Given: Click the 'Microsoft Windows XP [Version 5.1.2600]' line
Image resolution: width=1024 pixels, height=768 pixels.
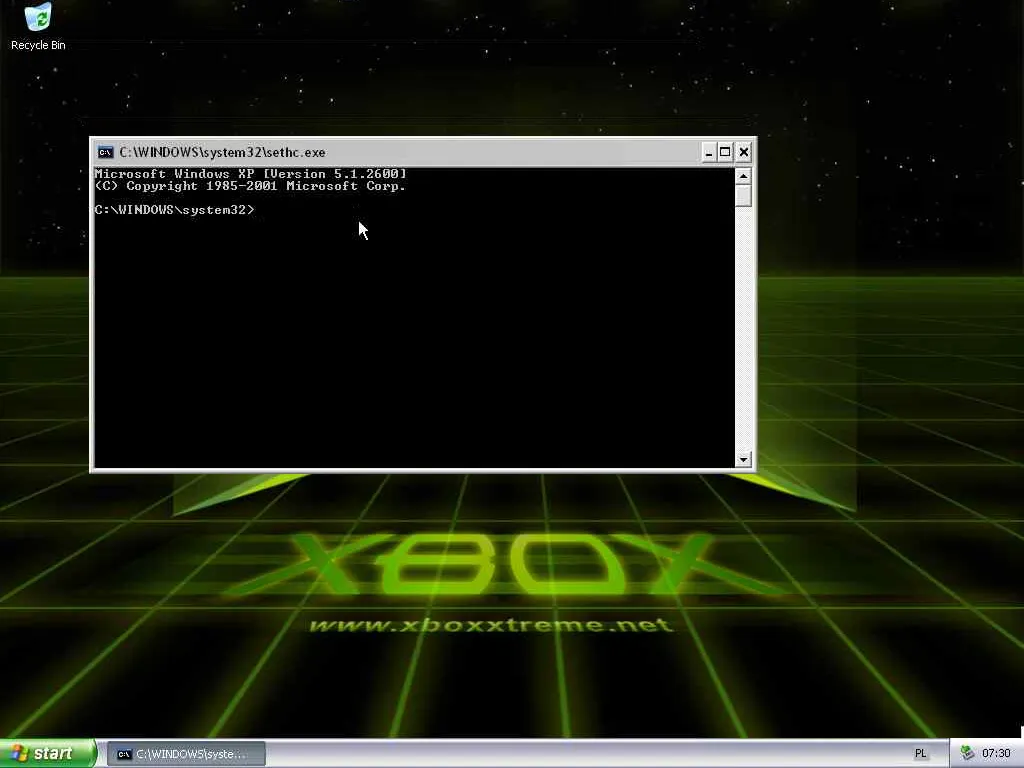Looking at the screenshot, I should pyautogui.click(x=250, y=174).
